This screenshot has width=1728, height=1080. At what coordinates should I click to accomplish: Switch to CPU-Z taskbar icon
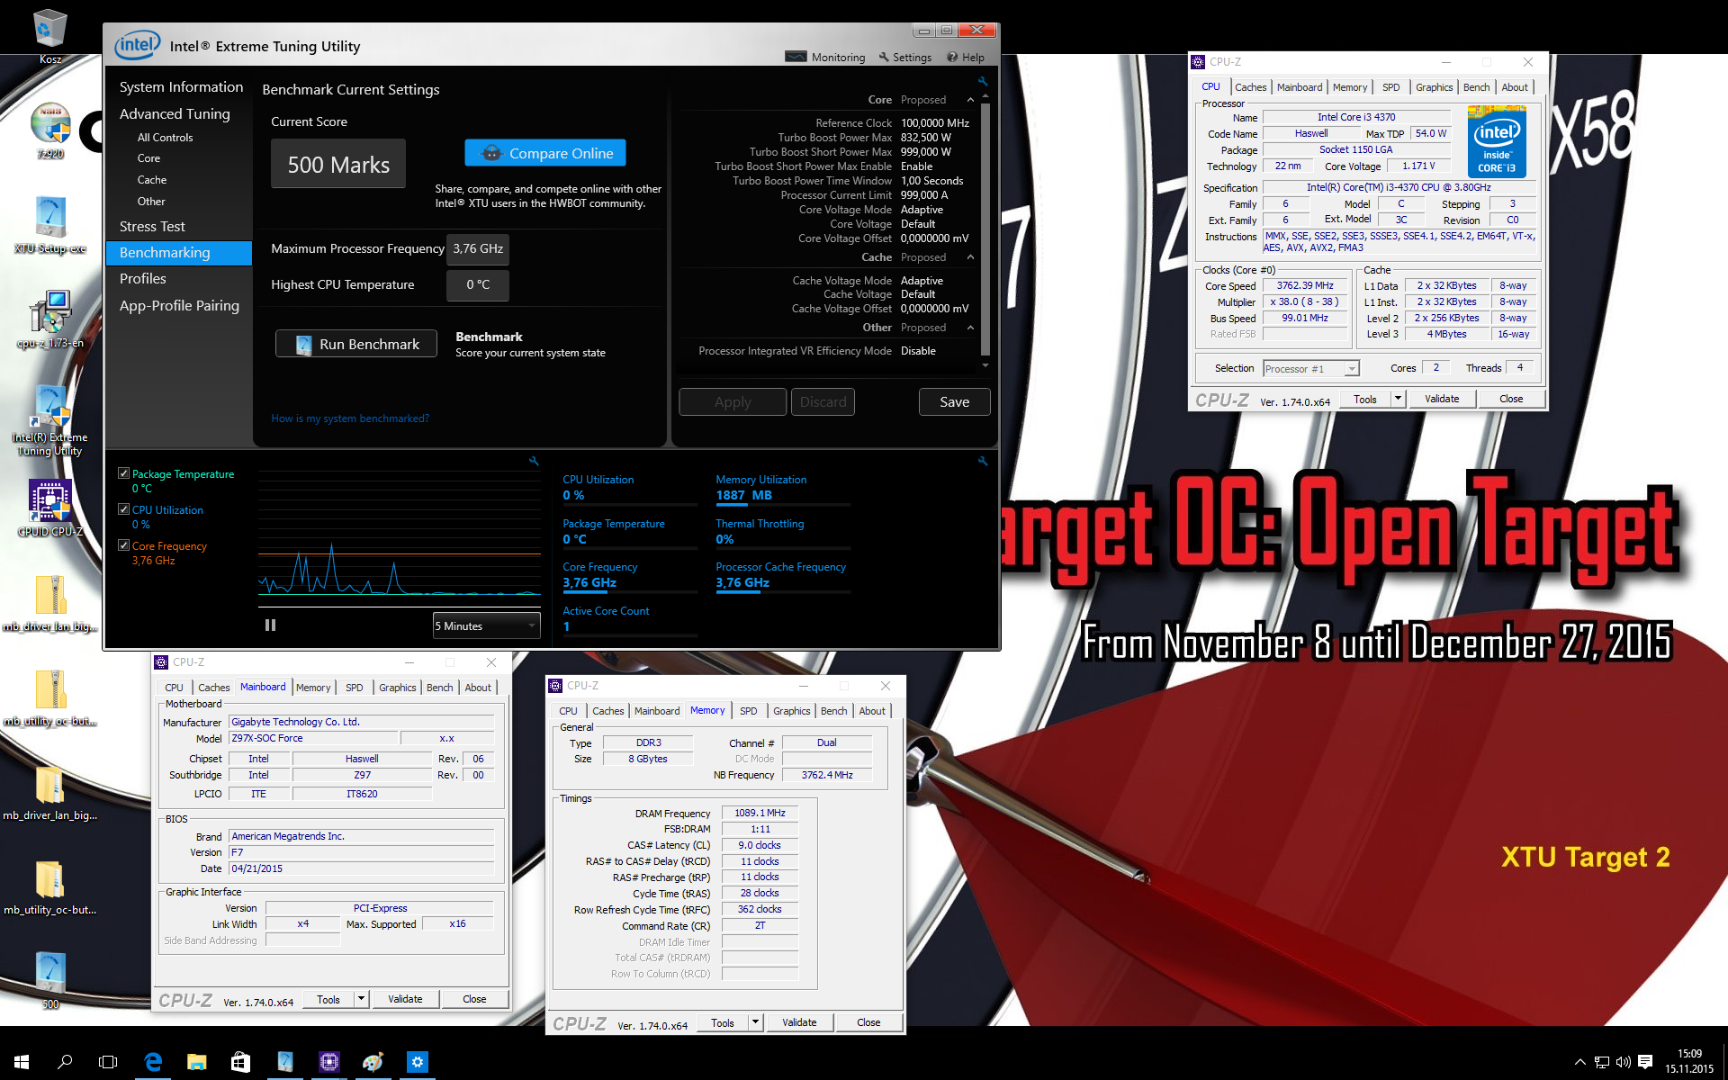point(329,1061)
